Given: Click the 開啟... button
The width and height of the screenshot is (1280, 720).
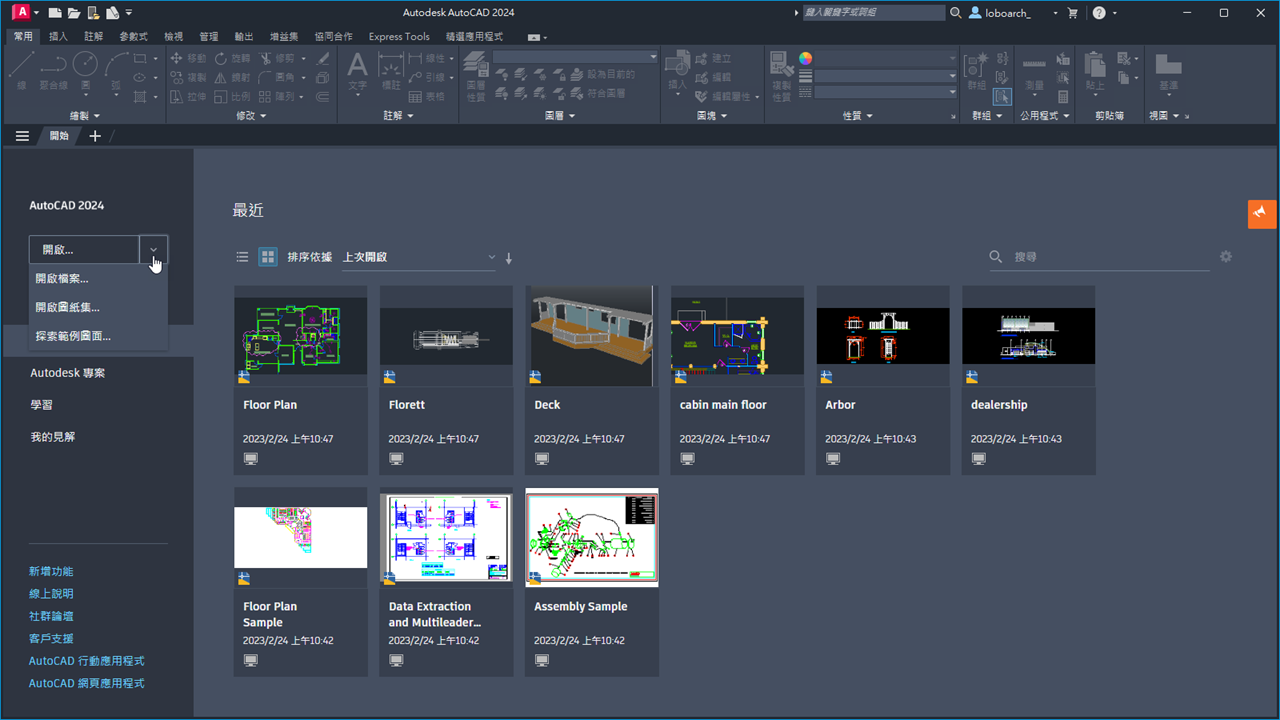Looking at the screenshot, I should [84, 250].
